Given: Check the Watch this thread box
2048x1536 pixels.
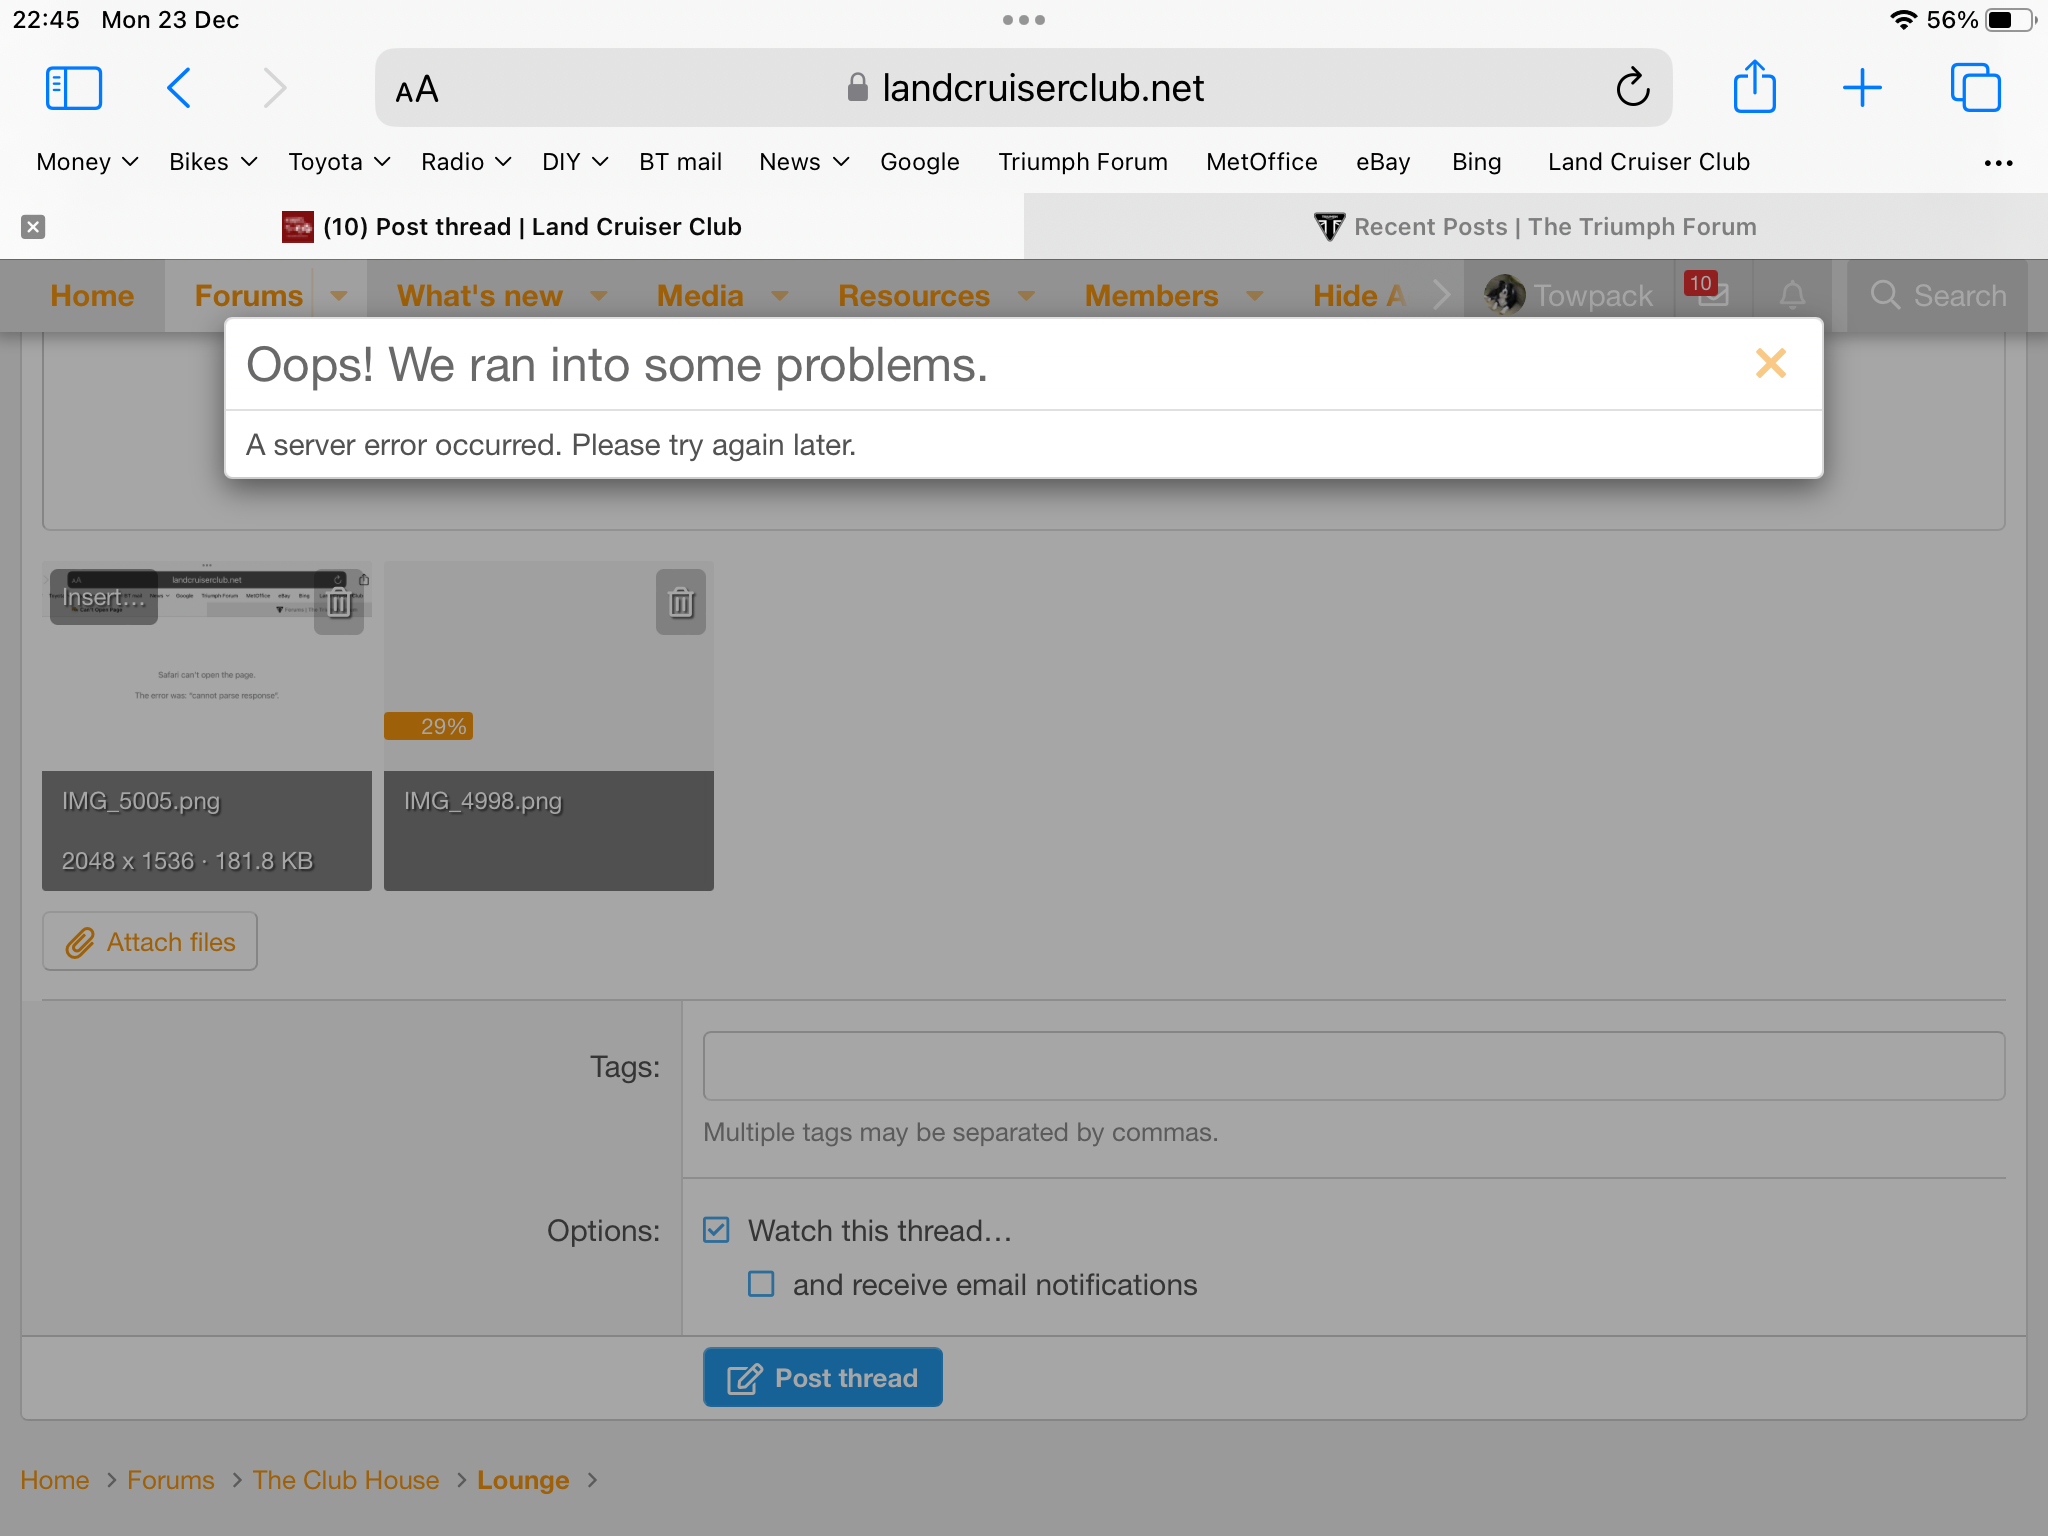Looking at the screenshot, I should point(716,1230).
